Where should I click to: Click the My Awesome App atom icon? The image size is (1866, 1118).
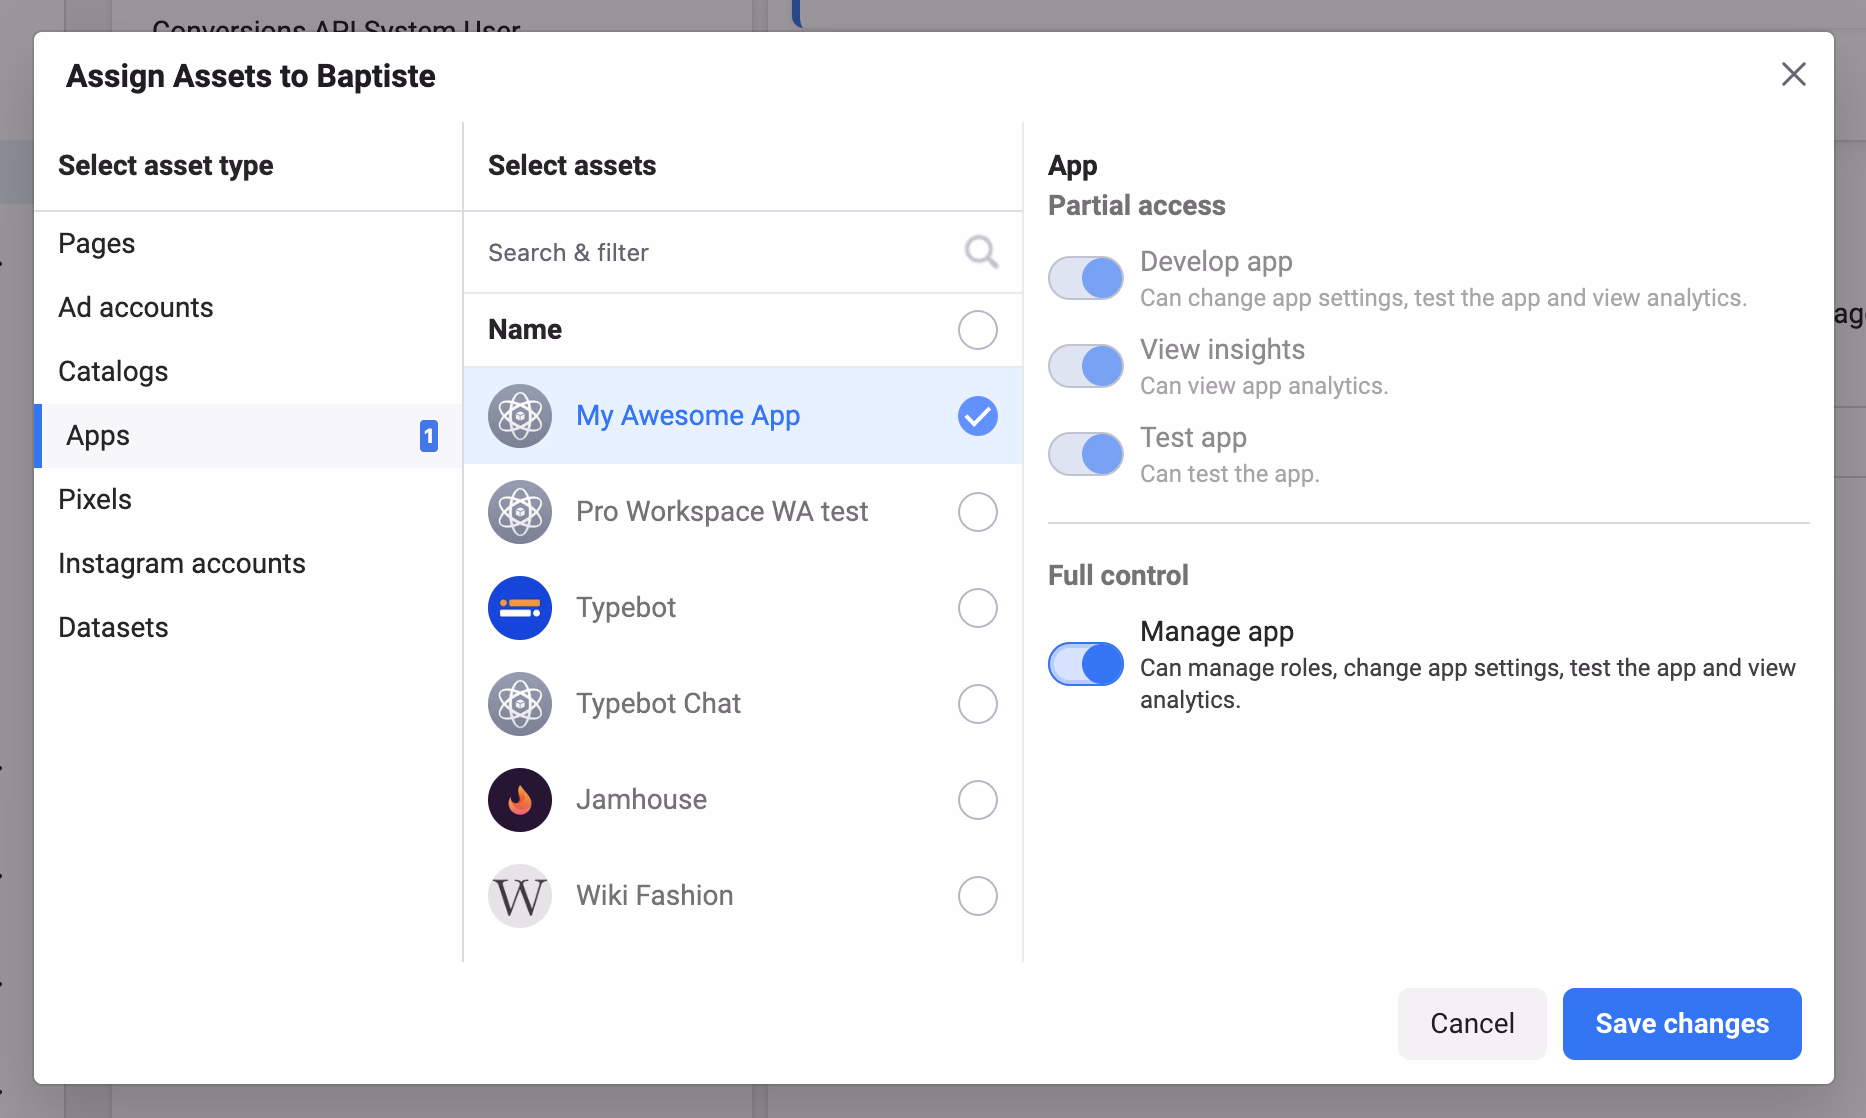point(519,415)
